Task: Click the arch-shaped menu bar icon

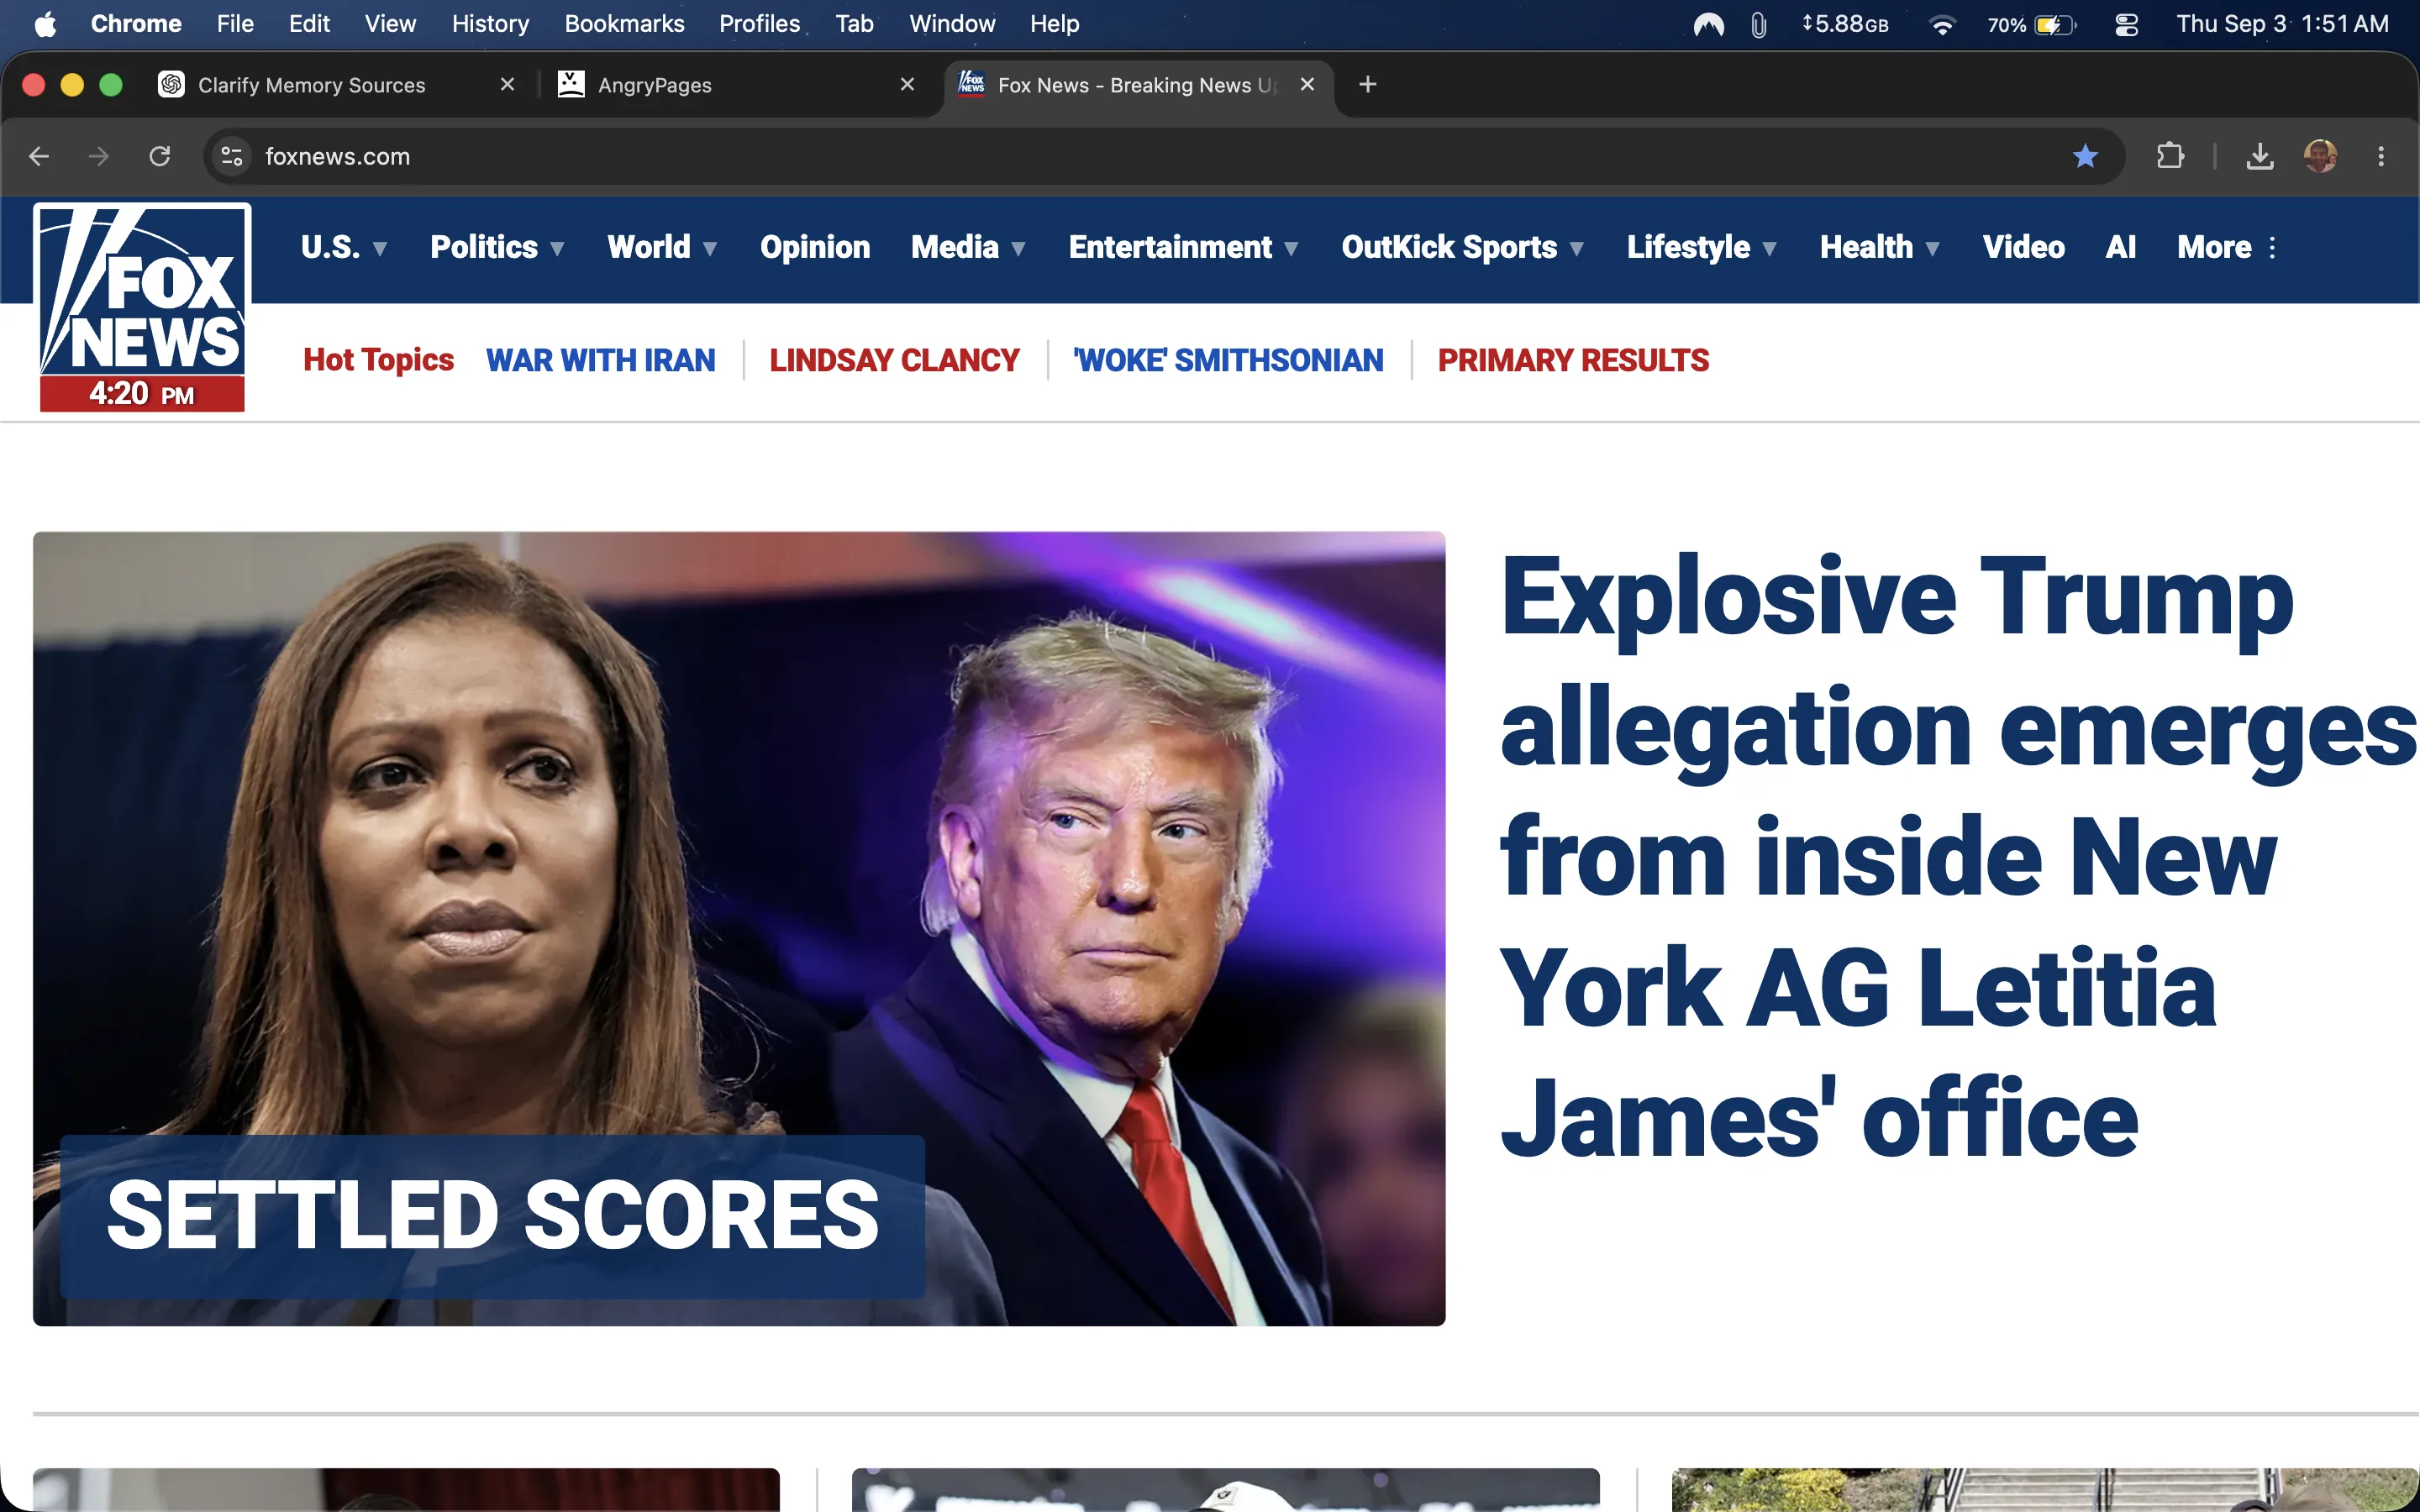Action: coord(1709,24)
